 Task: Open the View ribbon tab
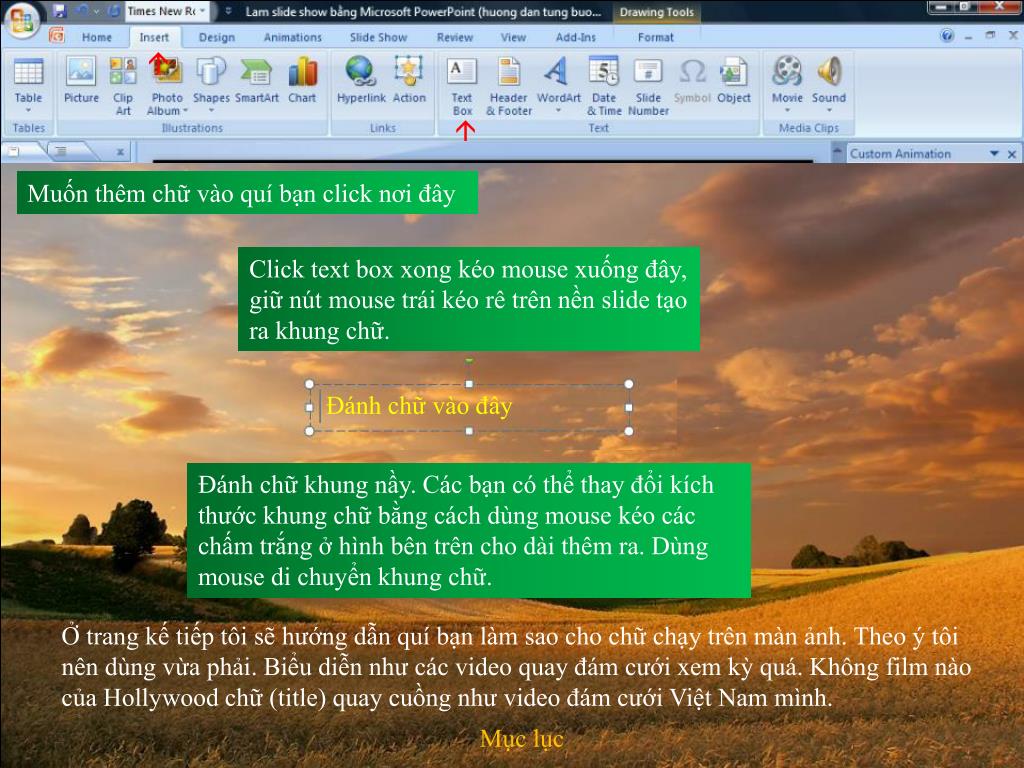(x=513, y=37)
